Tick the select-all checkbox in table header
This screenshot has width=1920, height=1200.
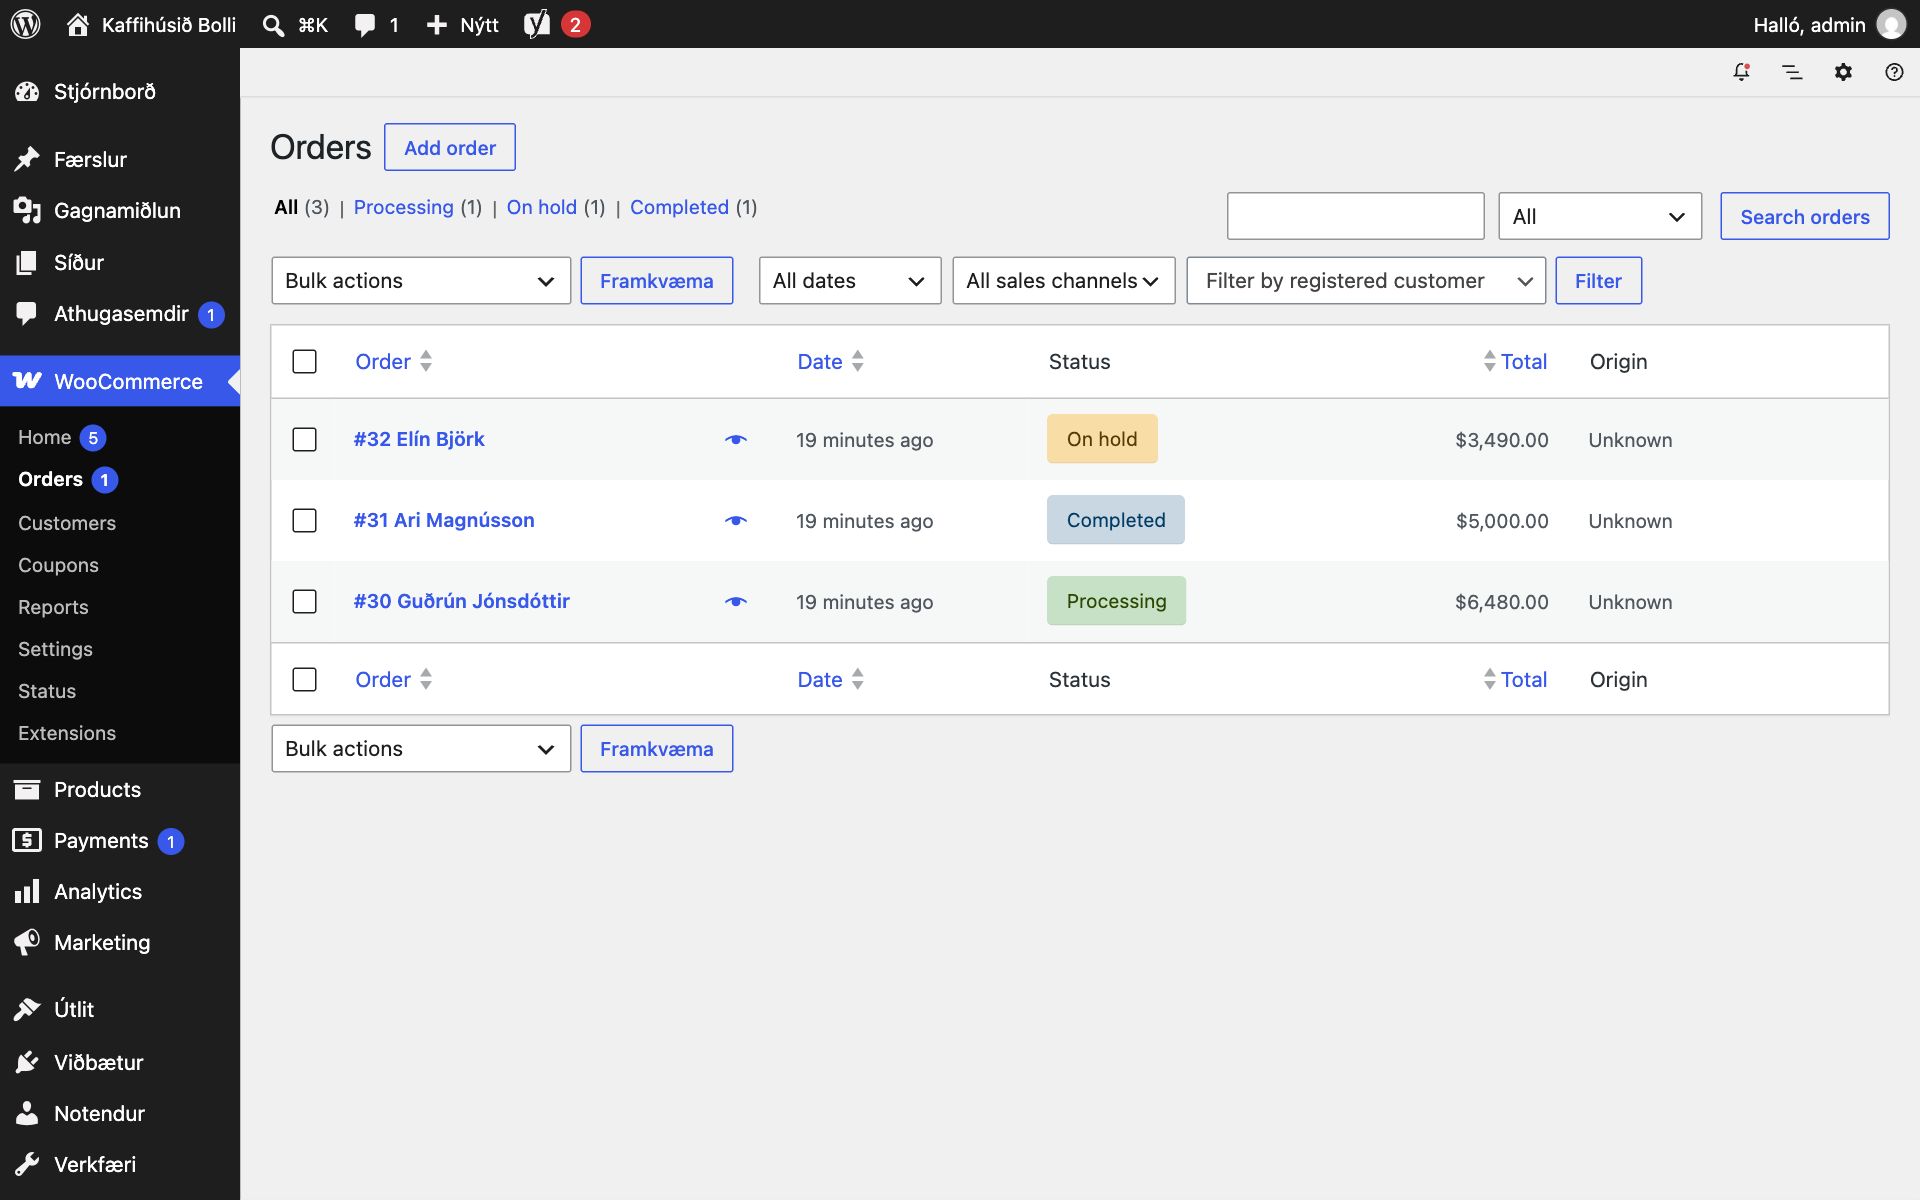(x=304, y=361)
